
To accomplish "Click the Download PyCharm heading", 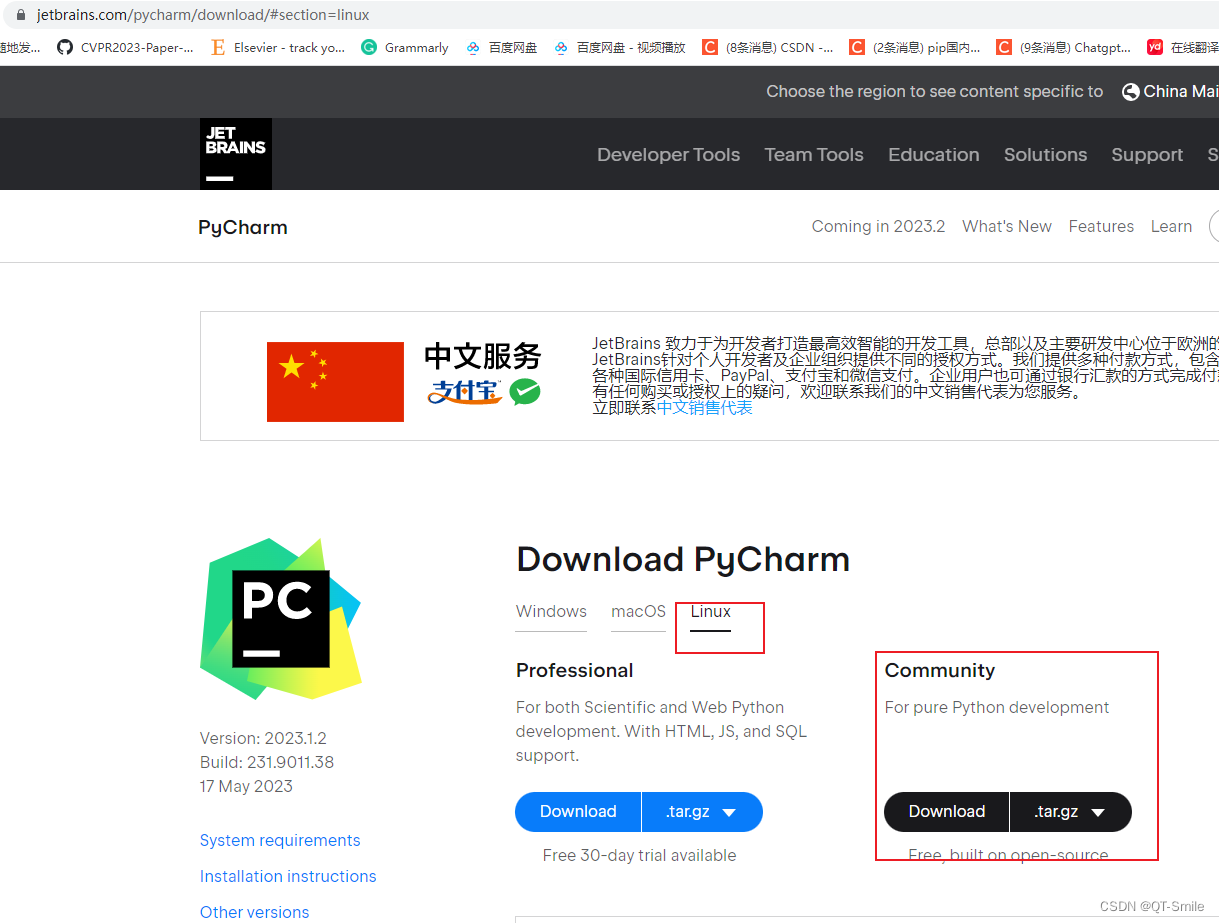I will [683, 559].
